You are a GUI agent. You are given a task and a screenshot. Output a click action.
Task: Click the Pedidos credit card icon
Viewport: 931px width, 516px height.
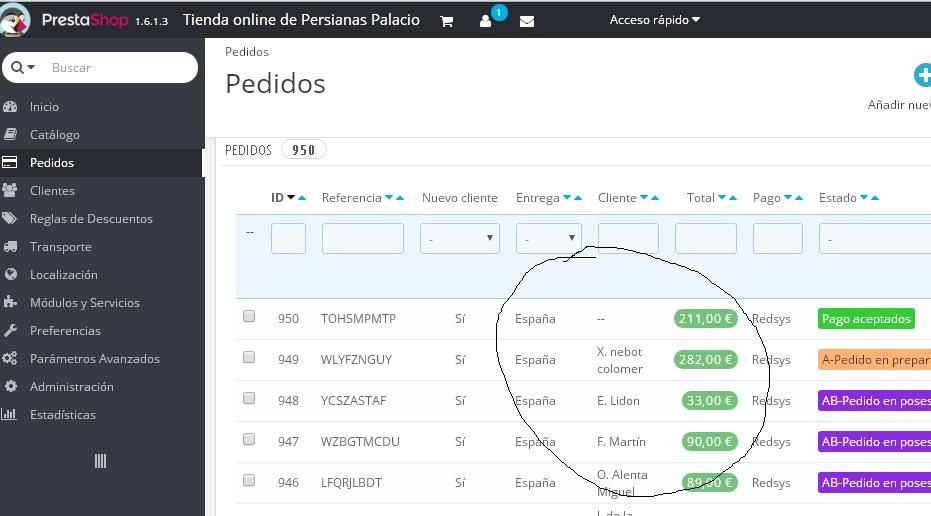pos(10,162)
